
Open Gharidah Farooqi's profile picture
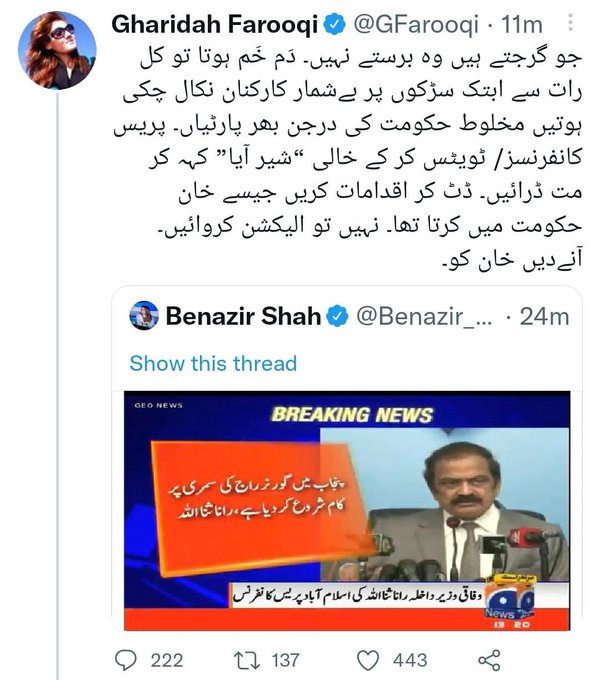pyautogui.click(x=57, y=50)
